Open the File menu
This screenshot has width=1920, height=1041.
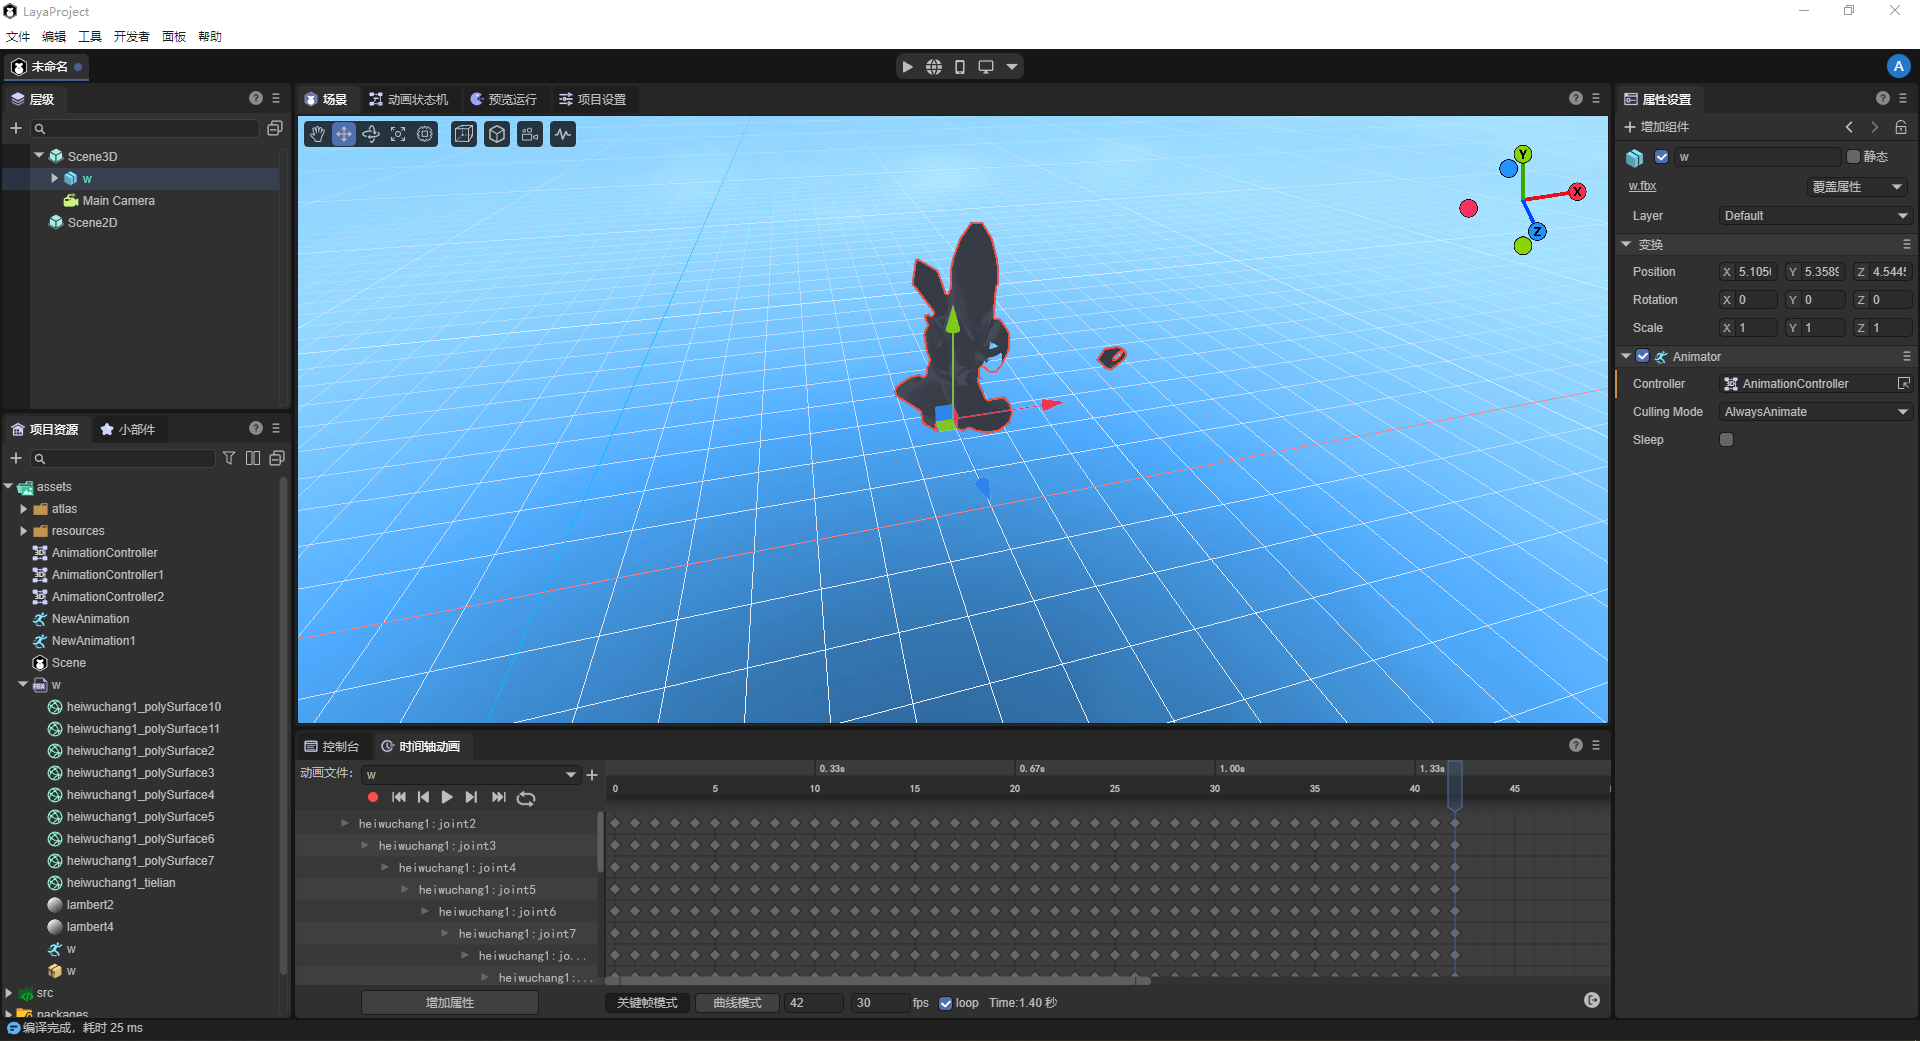tap(18, 37)
